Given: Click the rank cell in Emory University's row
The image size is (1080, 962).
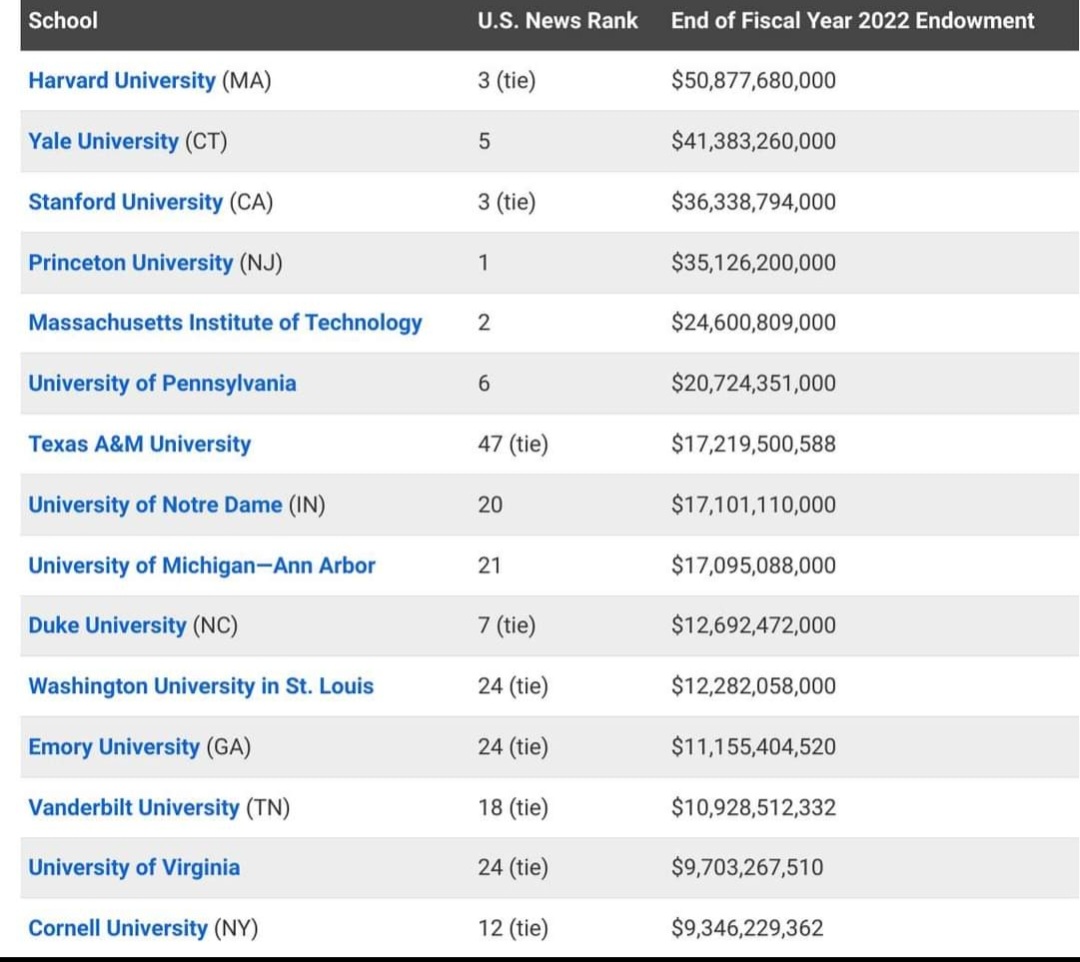Looking at the screenshot, I should [513, 746].
